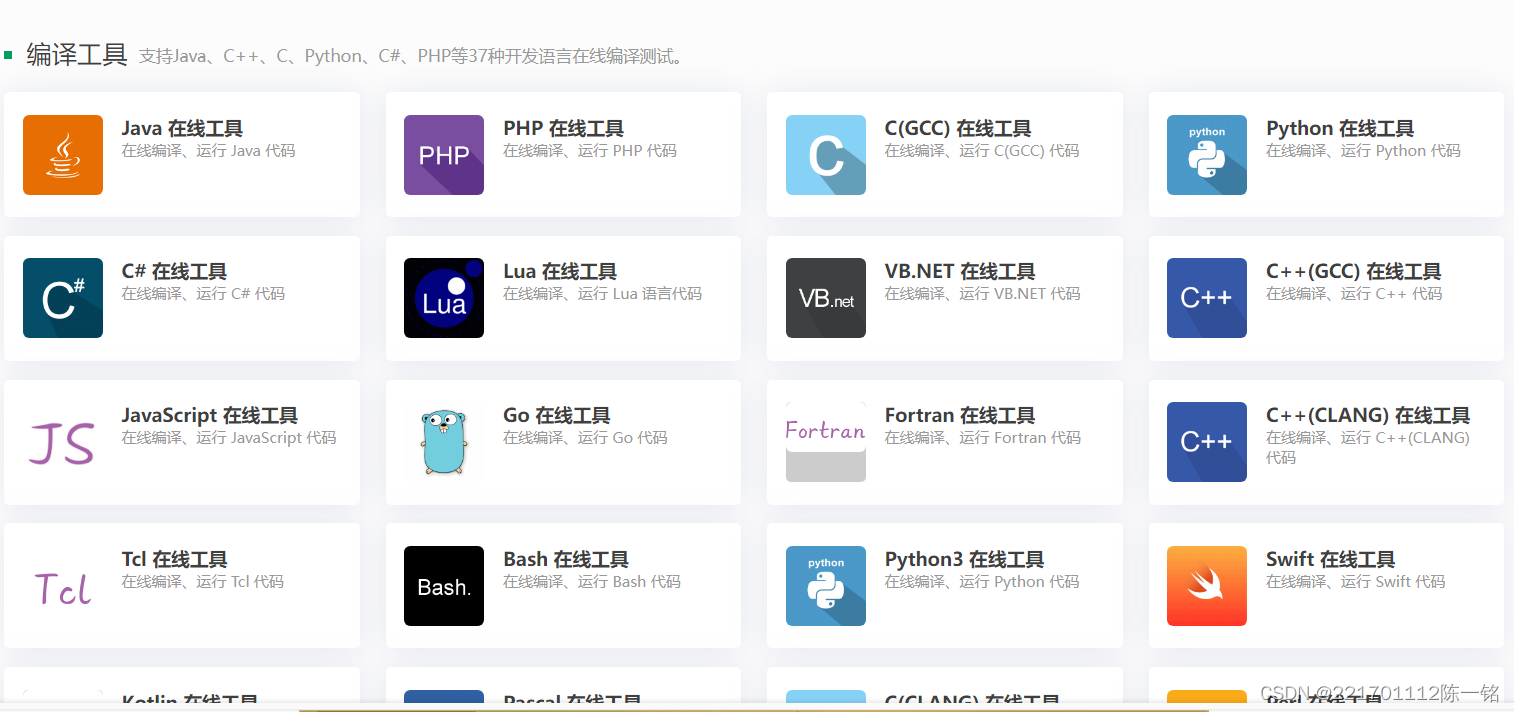Click description 在线编译、运行 C++ 代码

(1354, 294)
